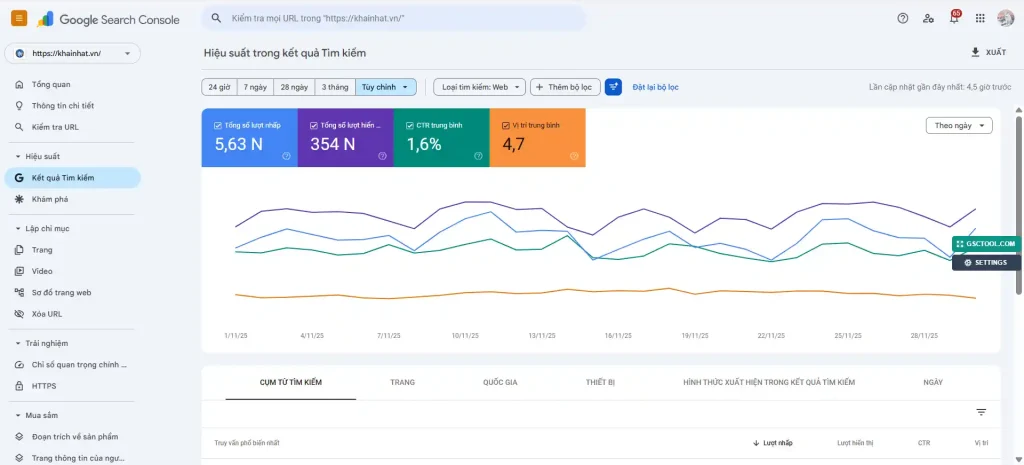Click the help icon on CTR trung bình card

pyautogui.click(x=478, y=156)
